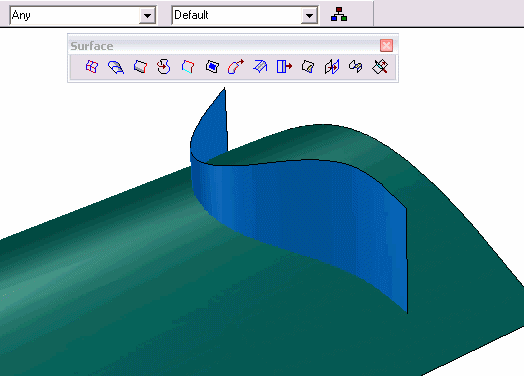Screen dimensions: 524x376
Task: Click the red-blue mesh patch surface icon
Action: click(x=92, y=67)
